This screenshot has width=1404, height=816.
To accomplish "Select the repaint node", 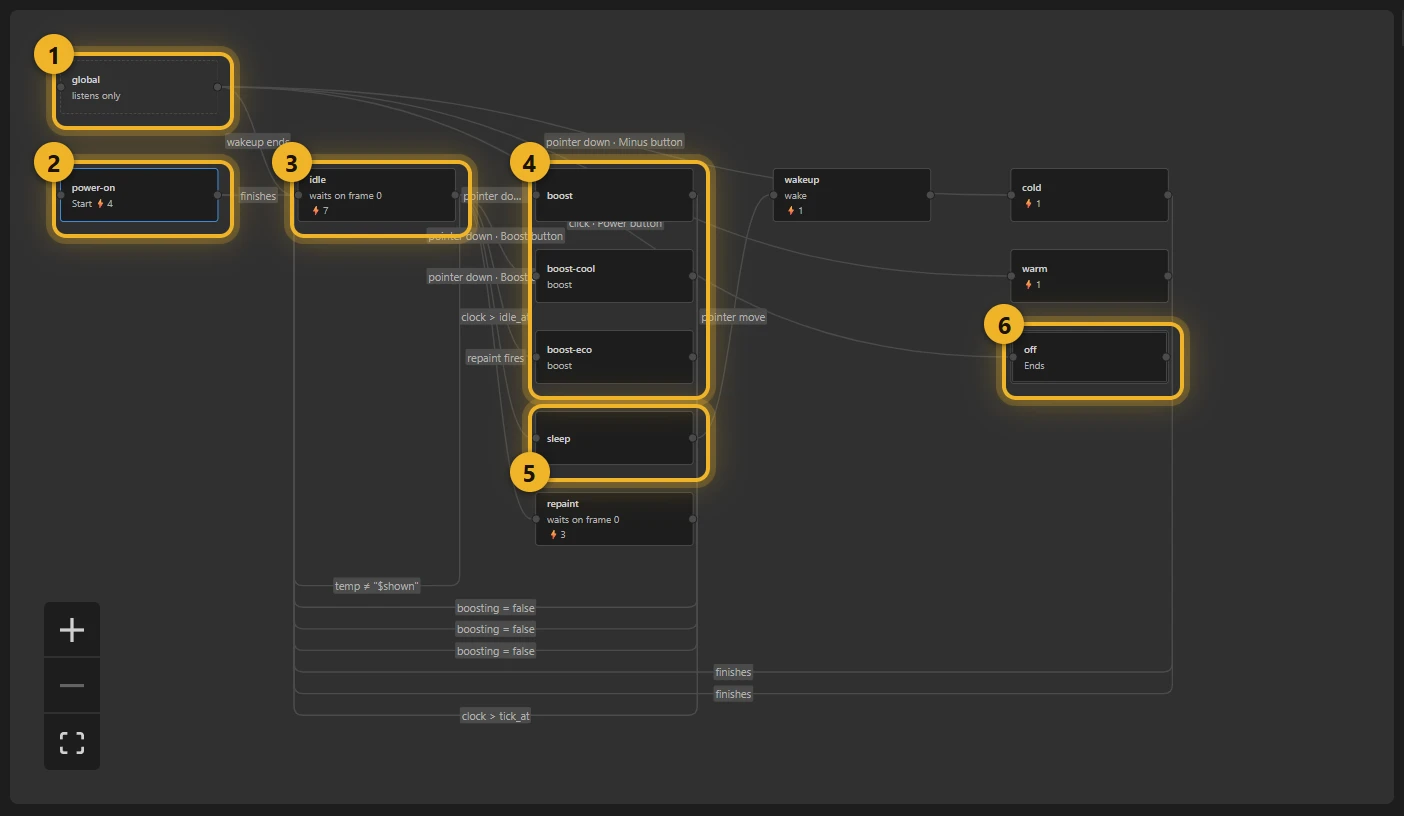I will 614,519.
